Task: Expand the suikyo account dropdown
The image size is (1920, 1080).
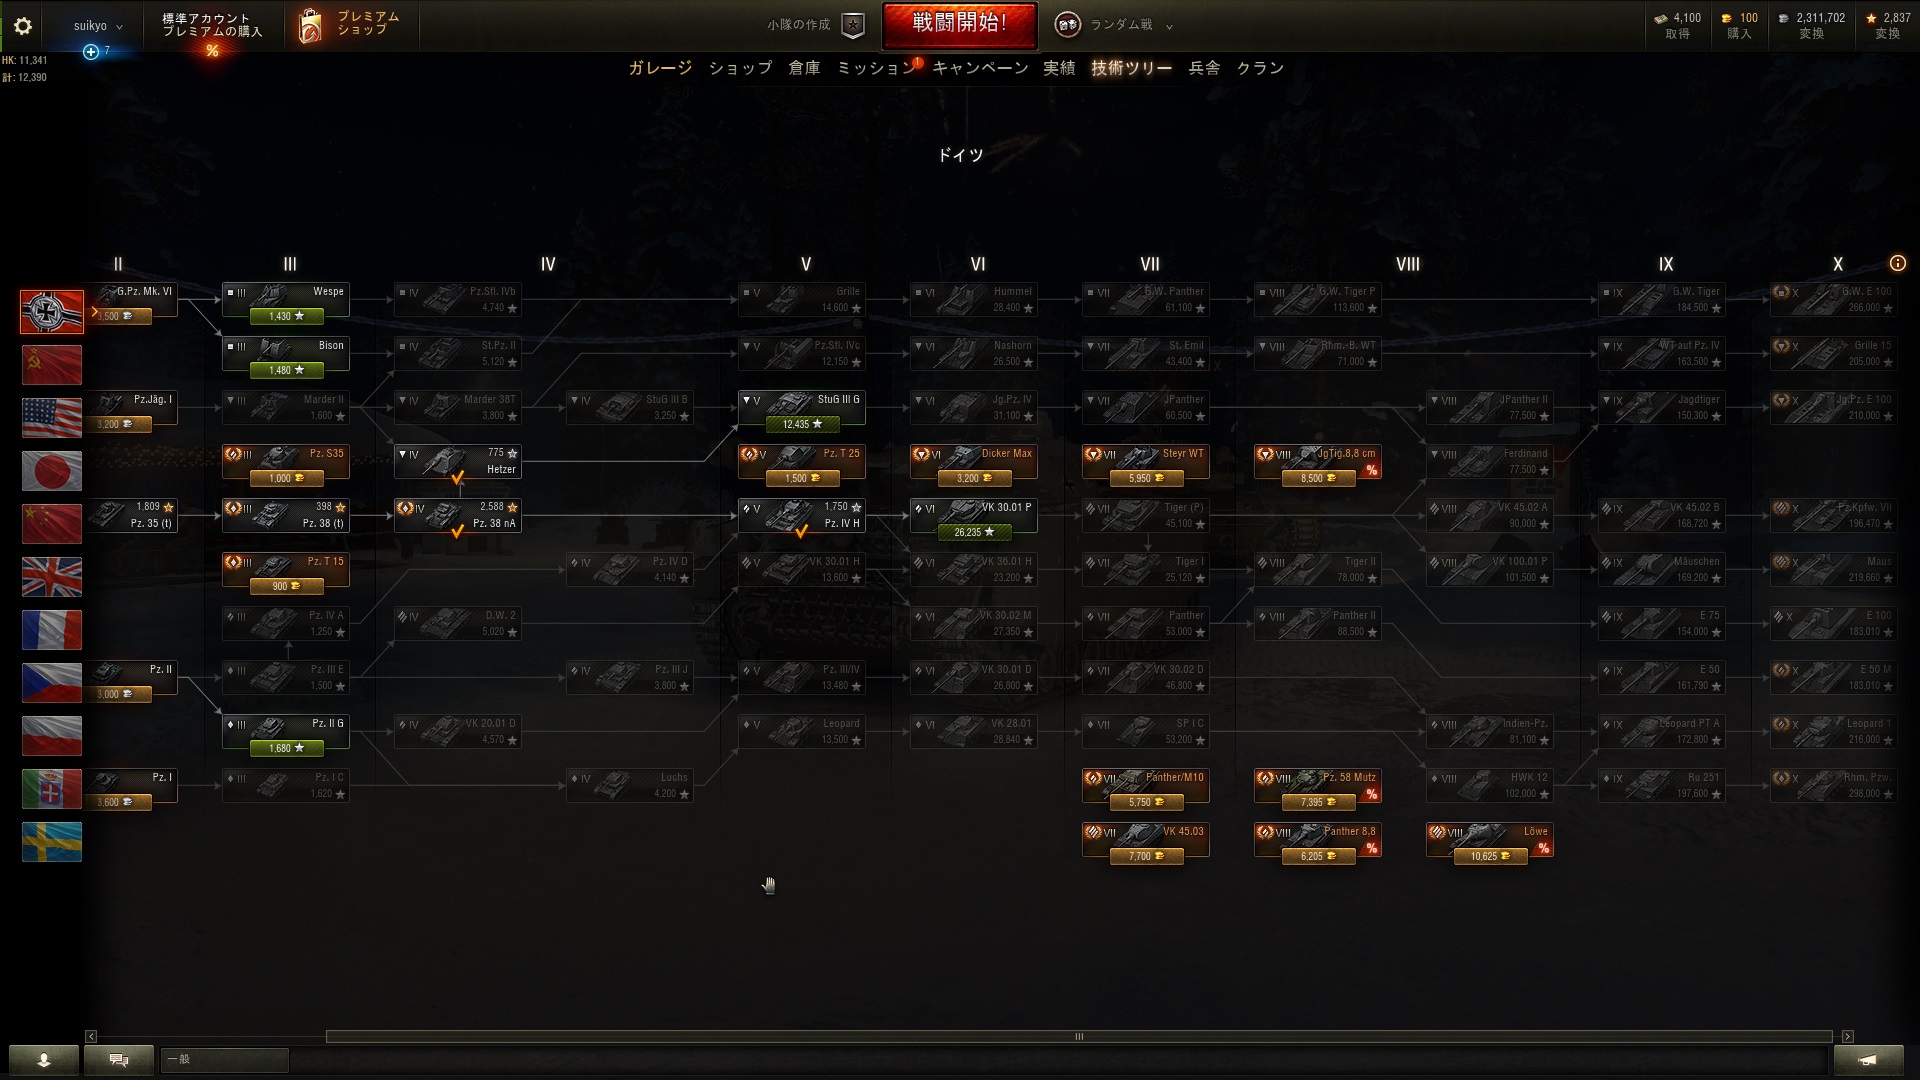Action: (x=98, y=26)
